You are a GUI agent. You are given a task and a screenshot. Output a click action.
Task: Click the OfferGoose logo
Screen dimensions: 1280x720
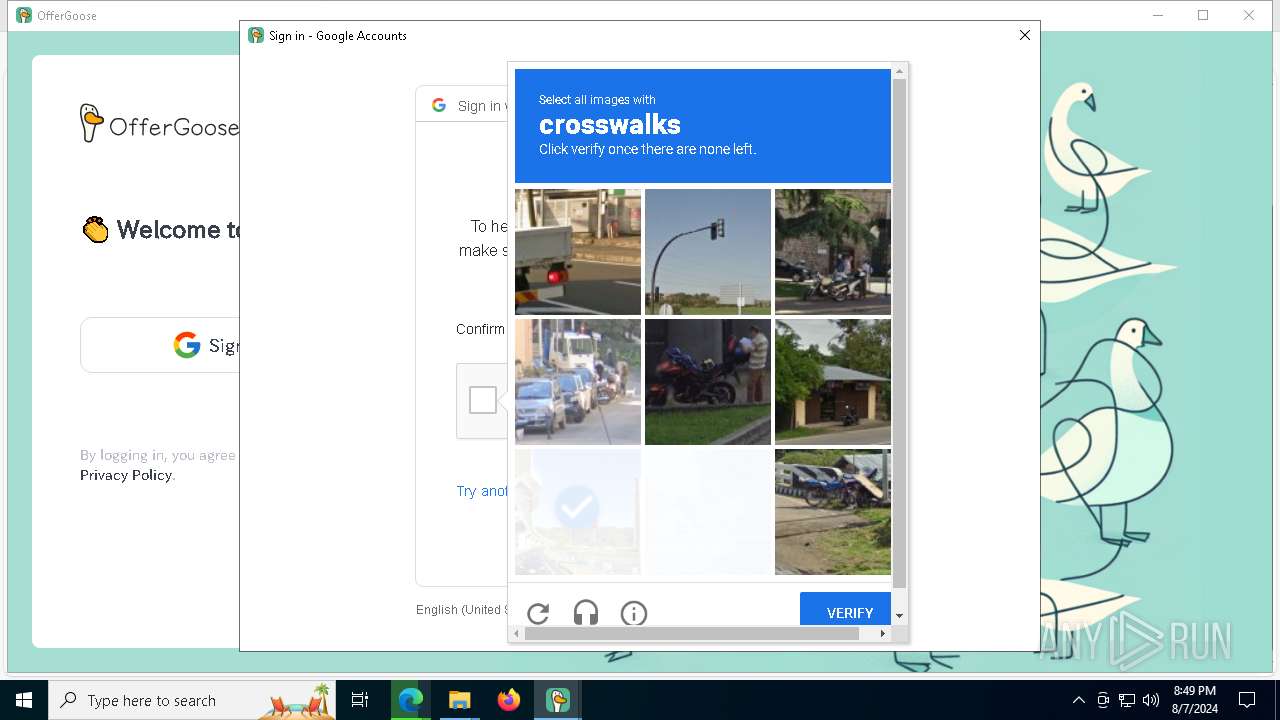[159, 124]
